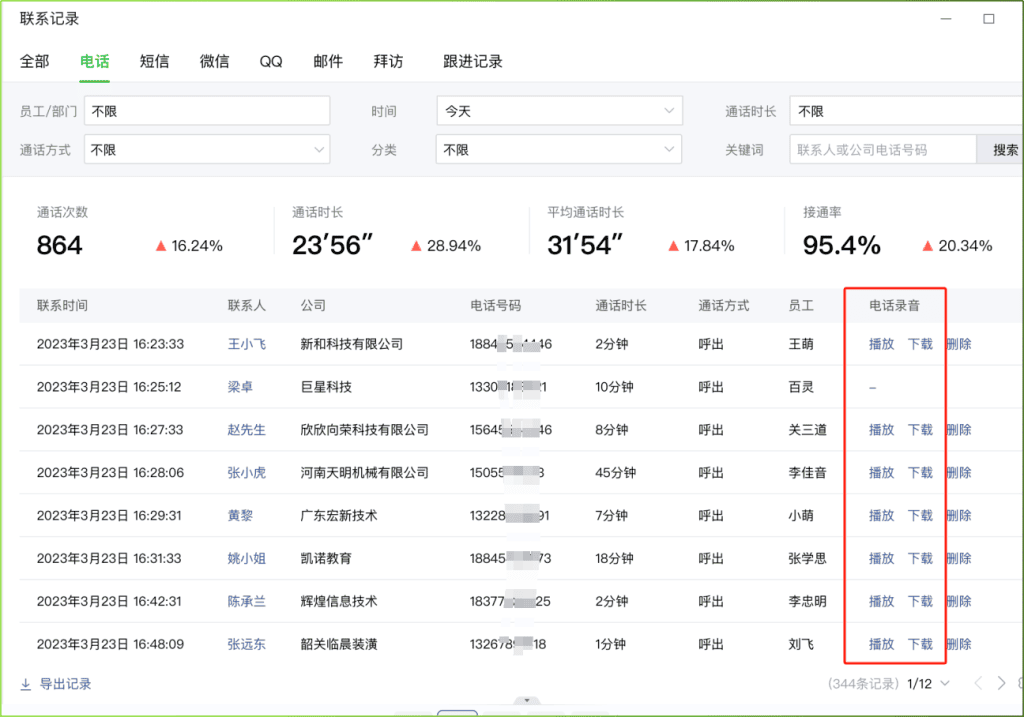Viewport: 1024px width, 717px height.
Task: Click the 导出记录 download icon
Action: [25, 684]
